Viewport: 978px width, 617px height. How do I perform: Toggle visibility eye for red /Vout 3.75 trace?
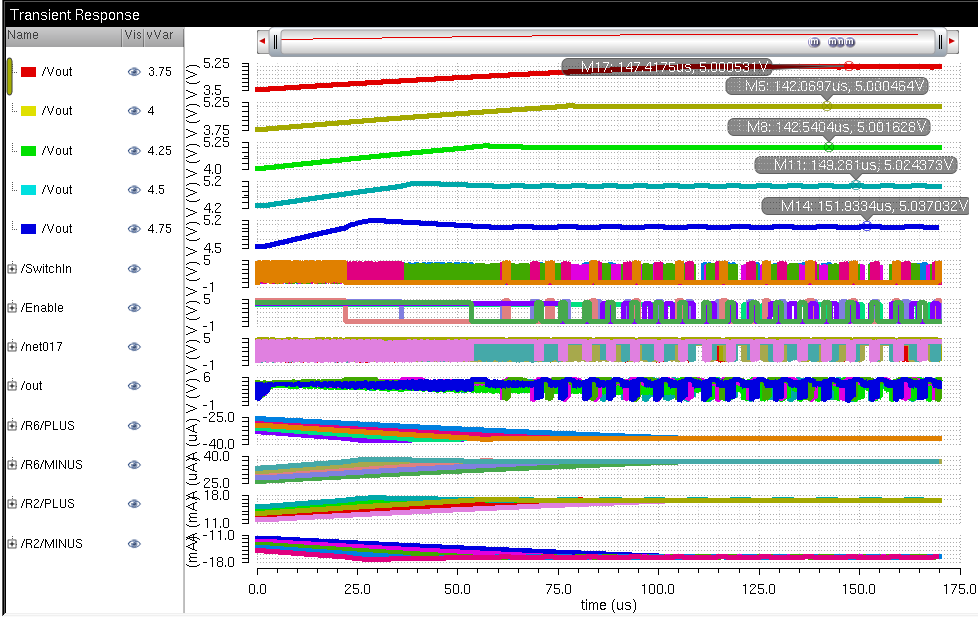click(133, 72)
